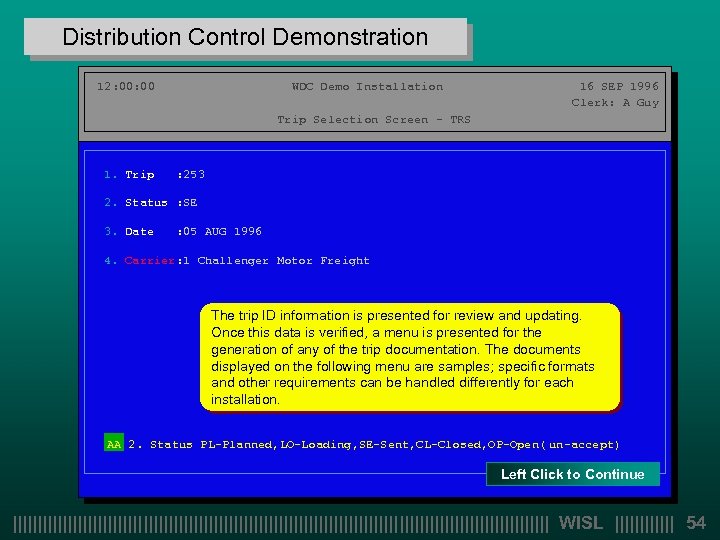This screenshot has width=720, height=540.
Task: Click the Distribution Control Demonstration title
Action: pos(245,37)
